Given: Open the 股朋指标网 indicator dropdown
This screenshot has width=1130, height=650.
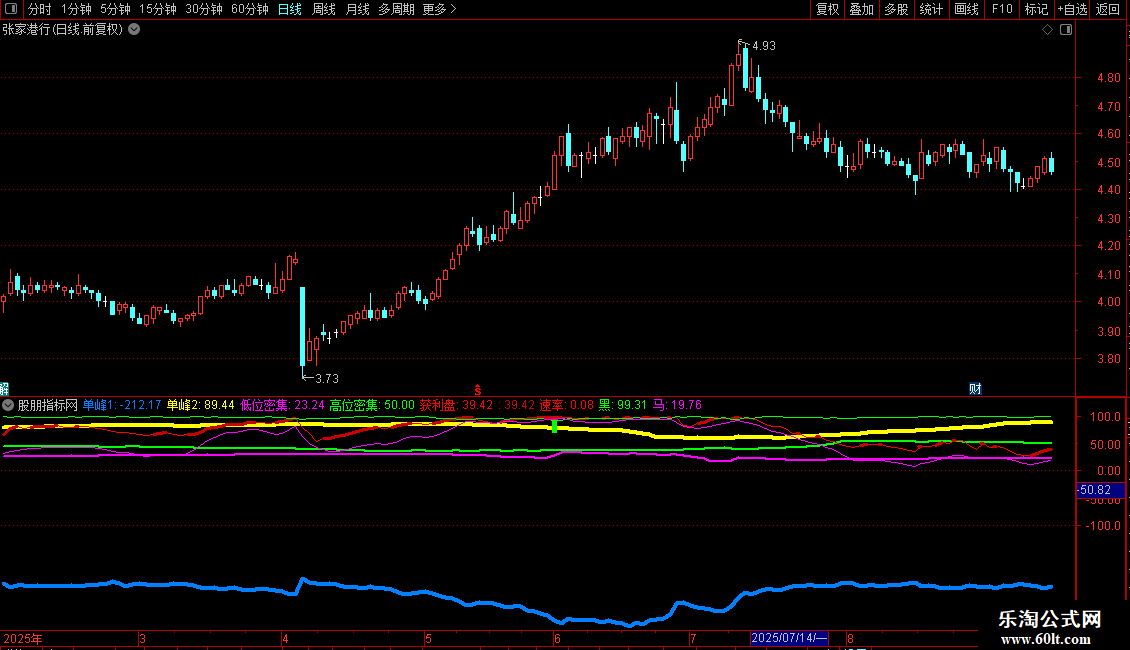Looking at the screenshot, I should (8, 406).
